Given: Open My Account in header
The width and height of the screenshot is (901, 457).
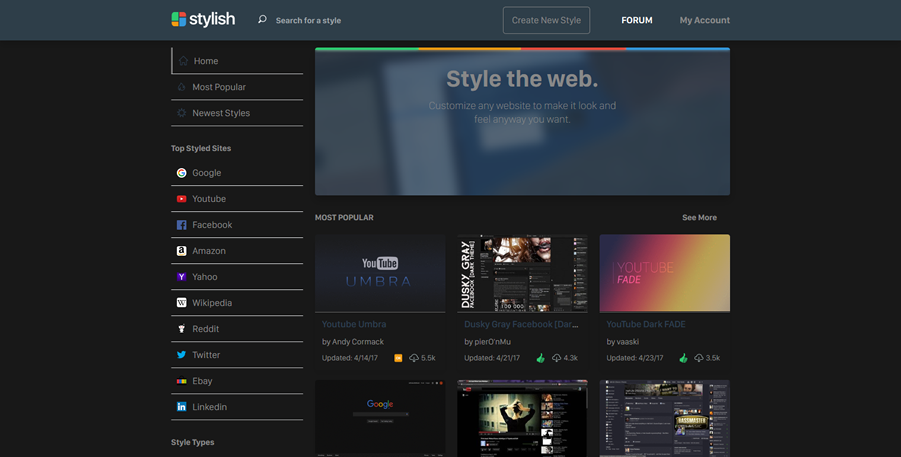Looking at the screenshot, I should coord(704,20).
